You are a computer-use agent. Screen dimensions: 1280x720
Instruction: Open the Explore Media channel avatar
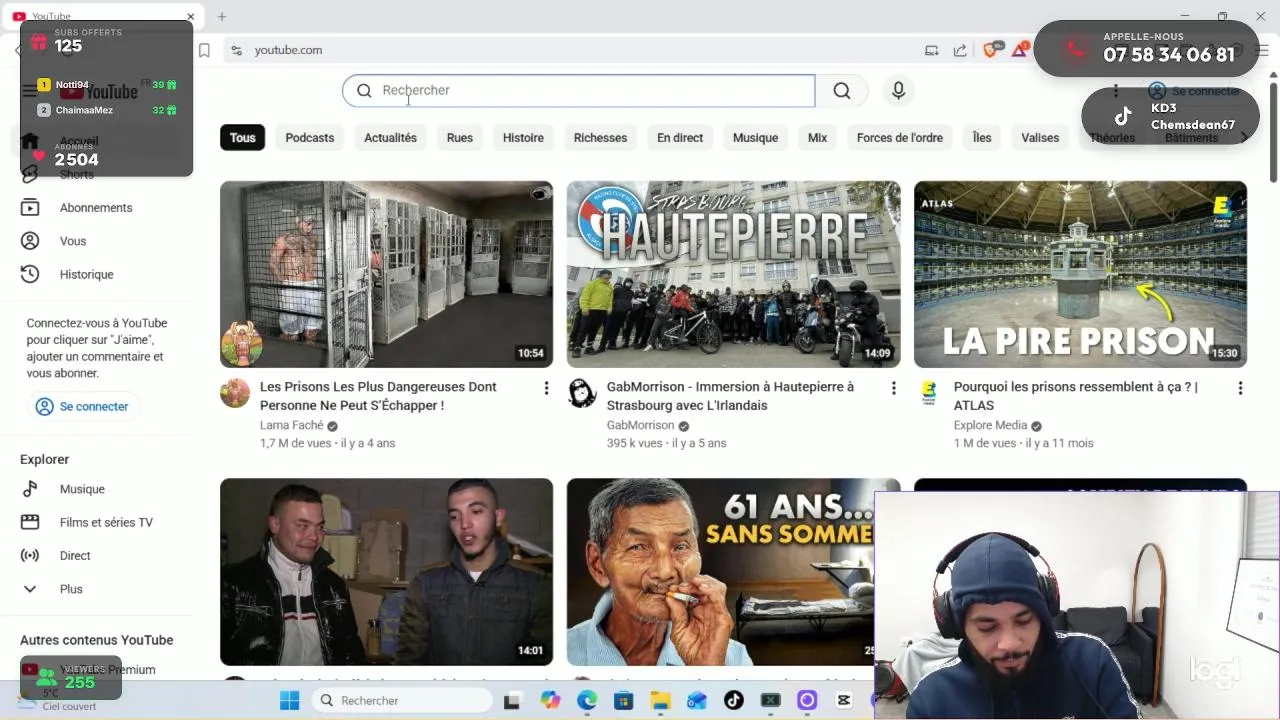click(x=928, y=393)
